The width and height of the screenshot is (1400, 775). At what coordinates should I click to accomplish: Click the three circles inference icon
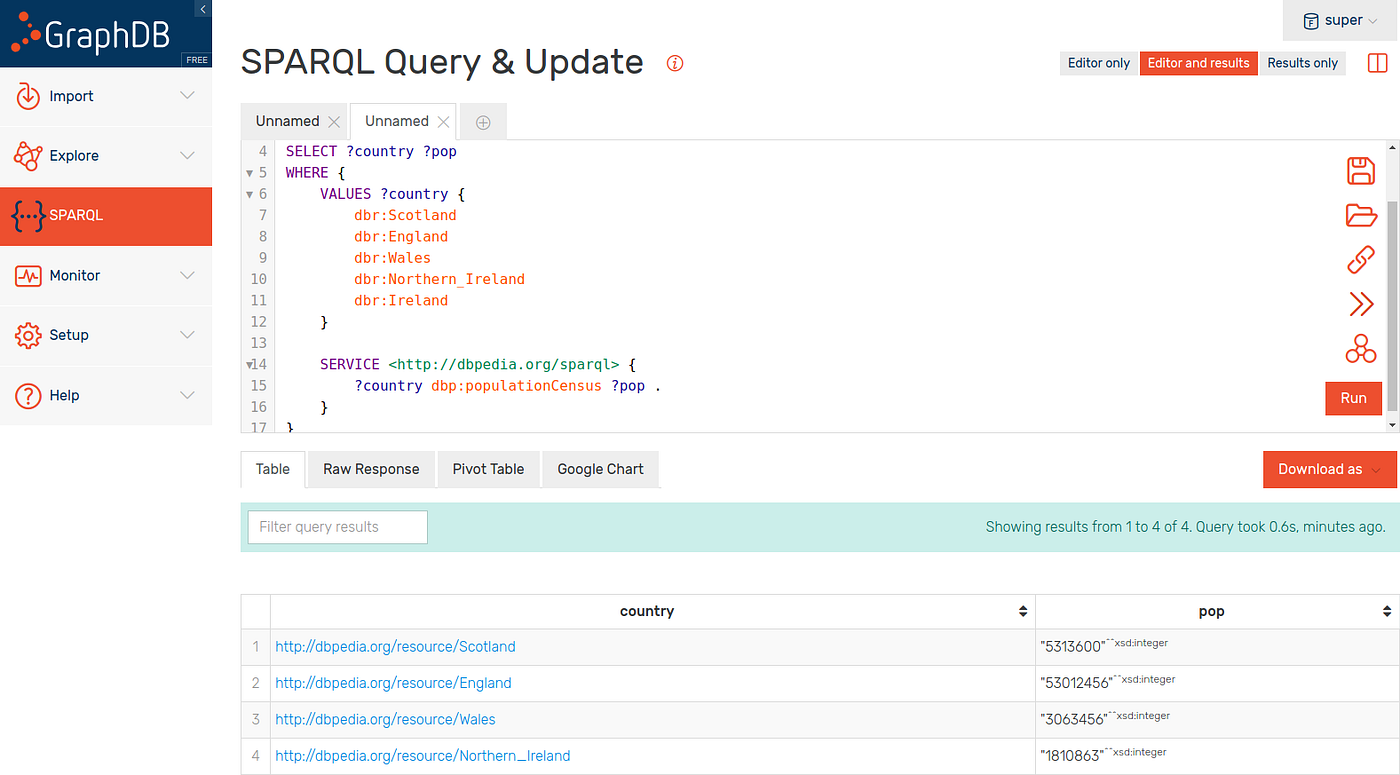(x=1361, y=348)
